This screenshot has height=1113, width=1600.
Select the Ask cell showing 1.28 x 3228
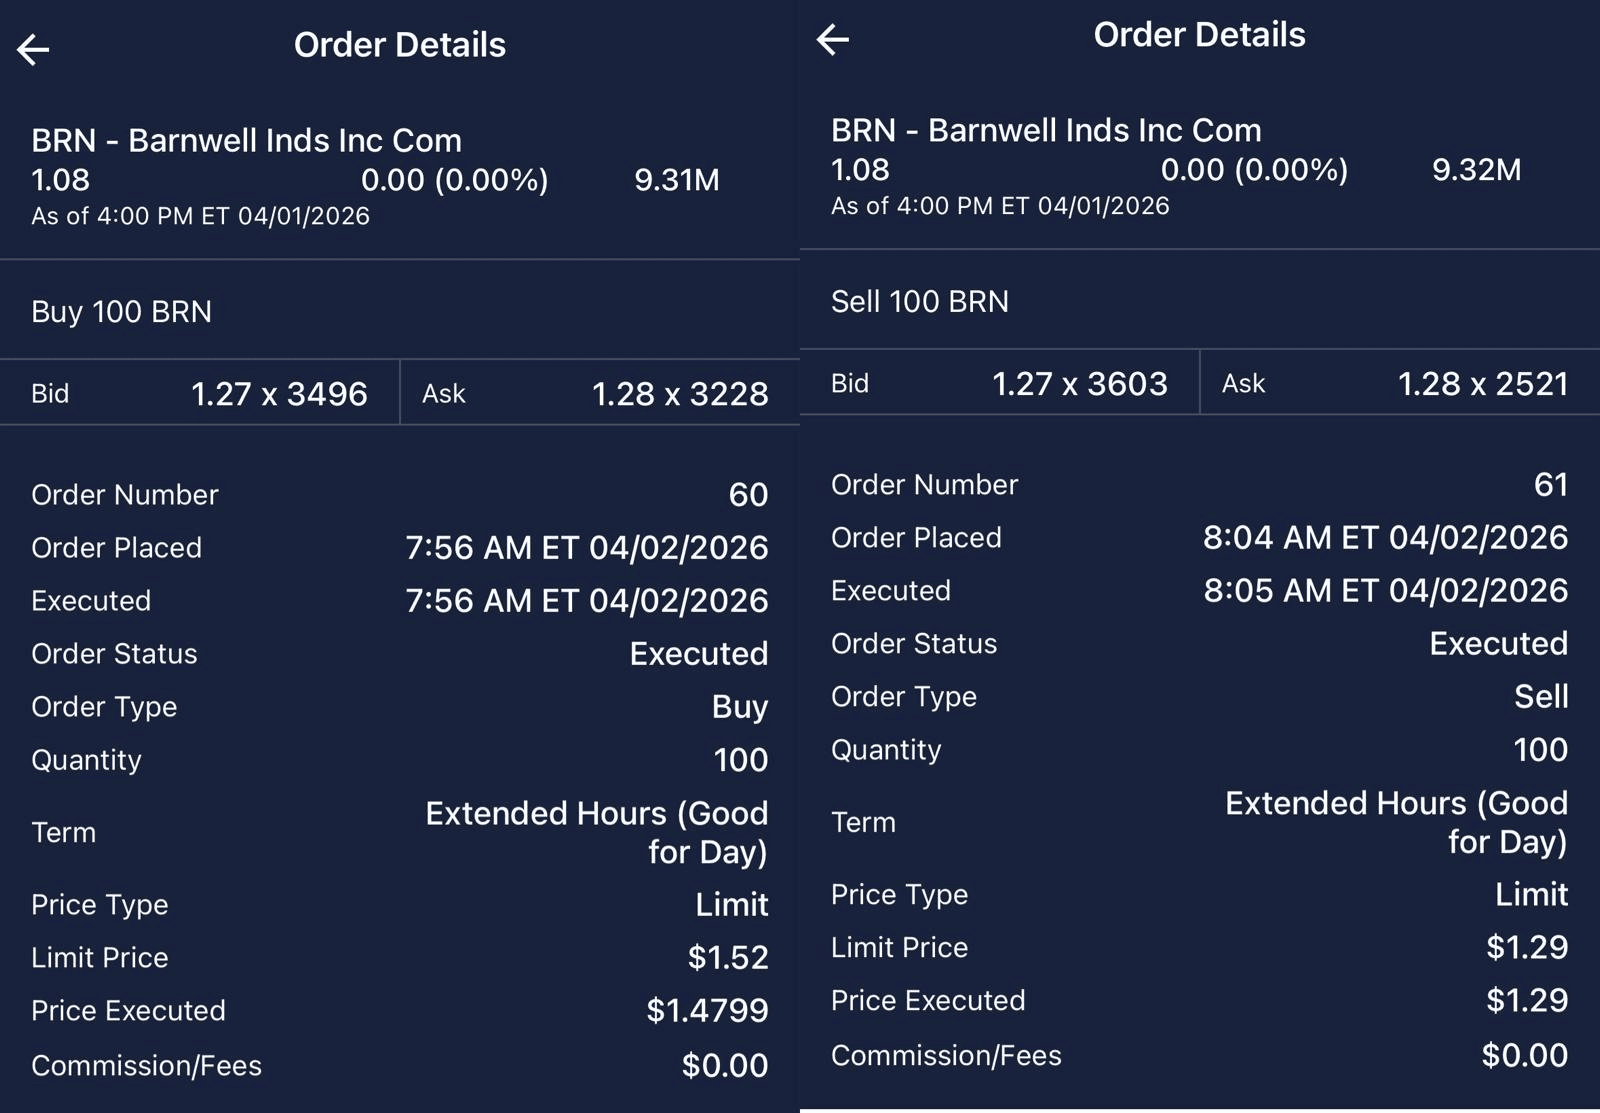[x=600, y=393]
